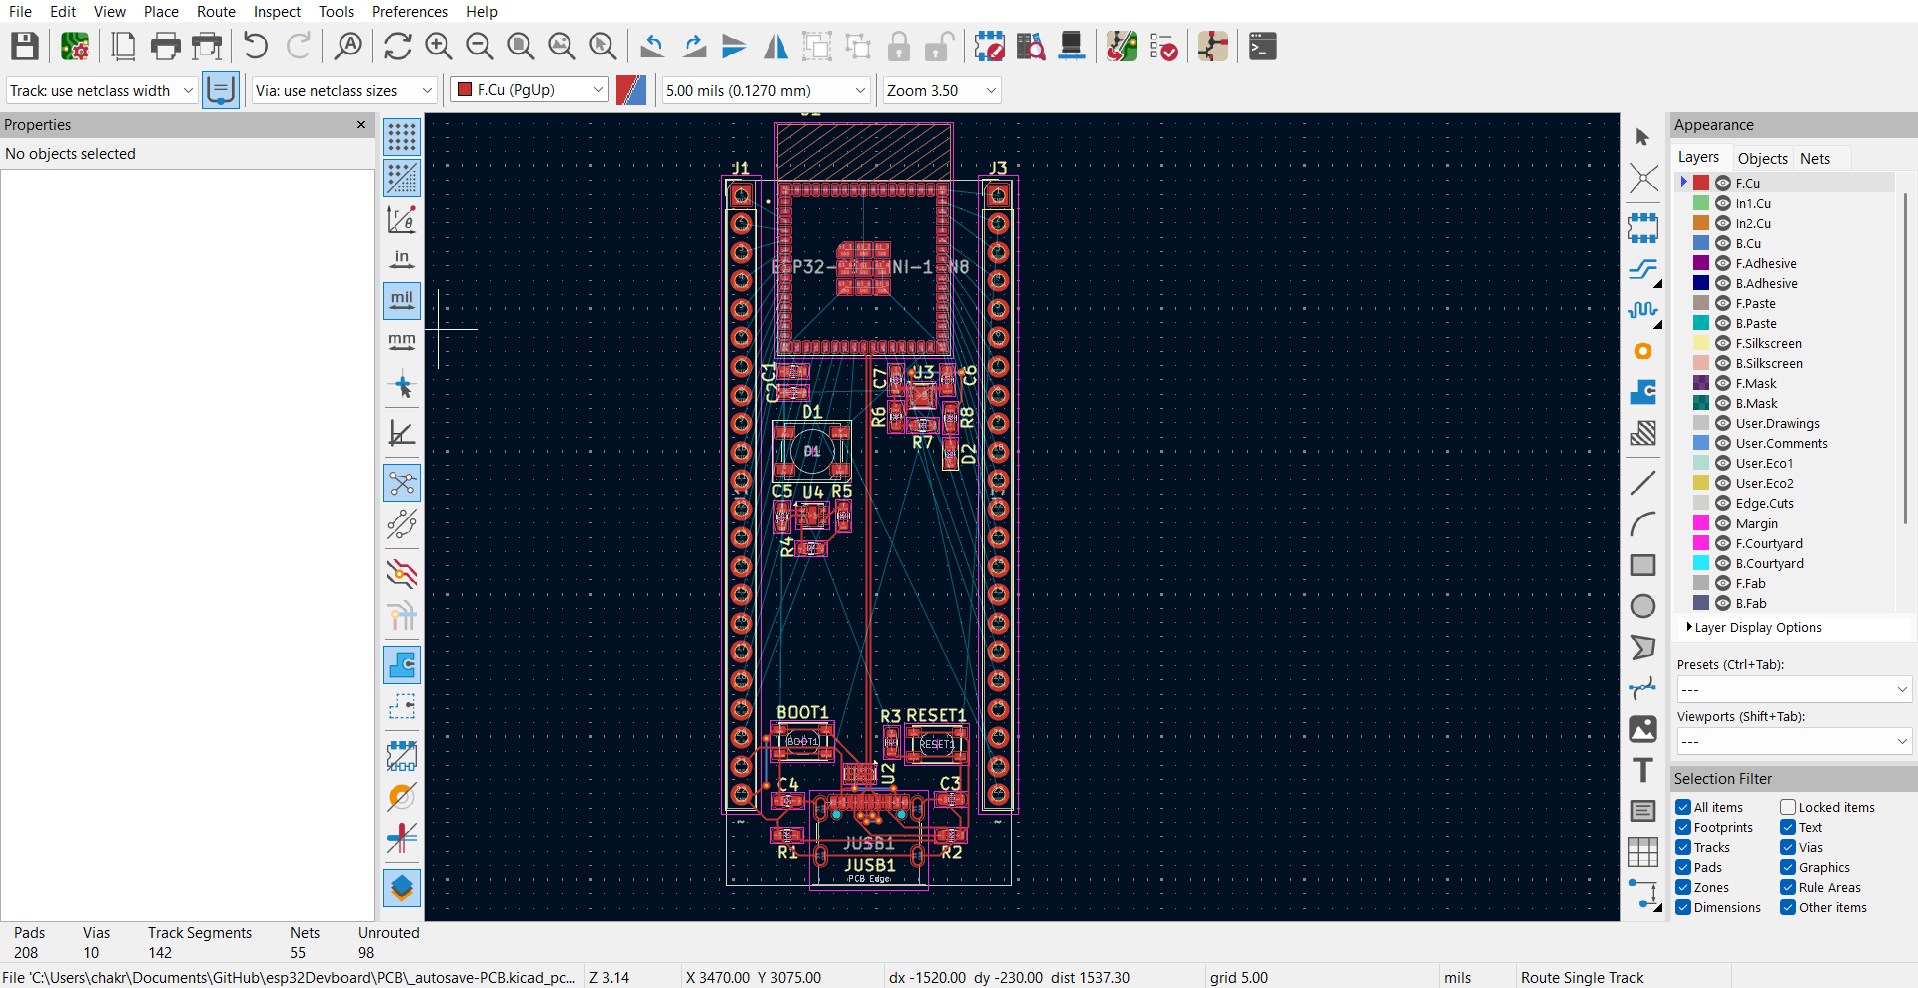
Task: Select the Route Tracks tool
Action: pyautogui.click(x=1642, y=269)
